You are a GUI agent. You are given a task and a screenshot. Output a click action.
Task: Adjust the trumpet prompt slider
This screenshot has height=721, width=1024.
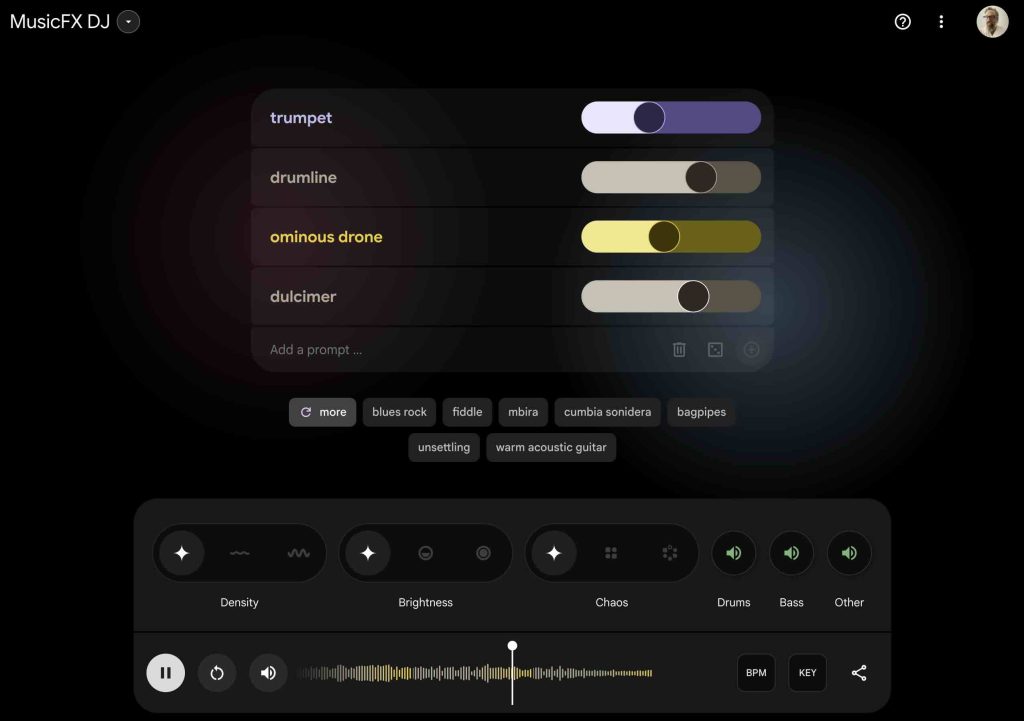[x=671, y=118]
